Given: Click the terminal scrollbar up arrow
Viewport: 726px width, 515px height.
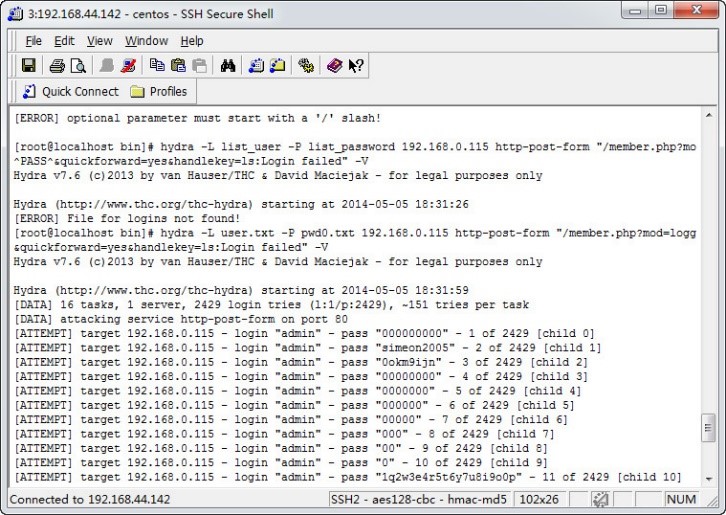Looking at the screenshot, I should coord(709,115).
